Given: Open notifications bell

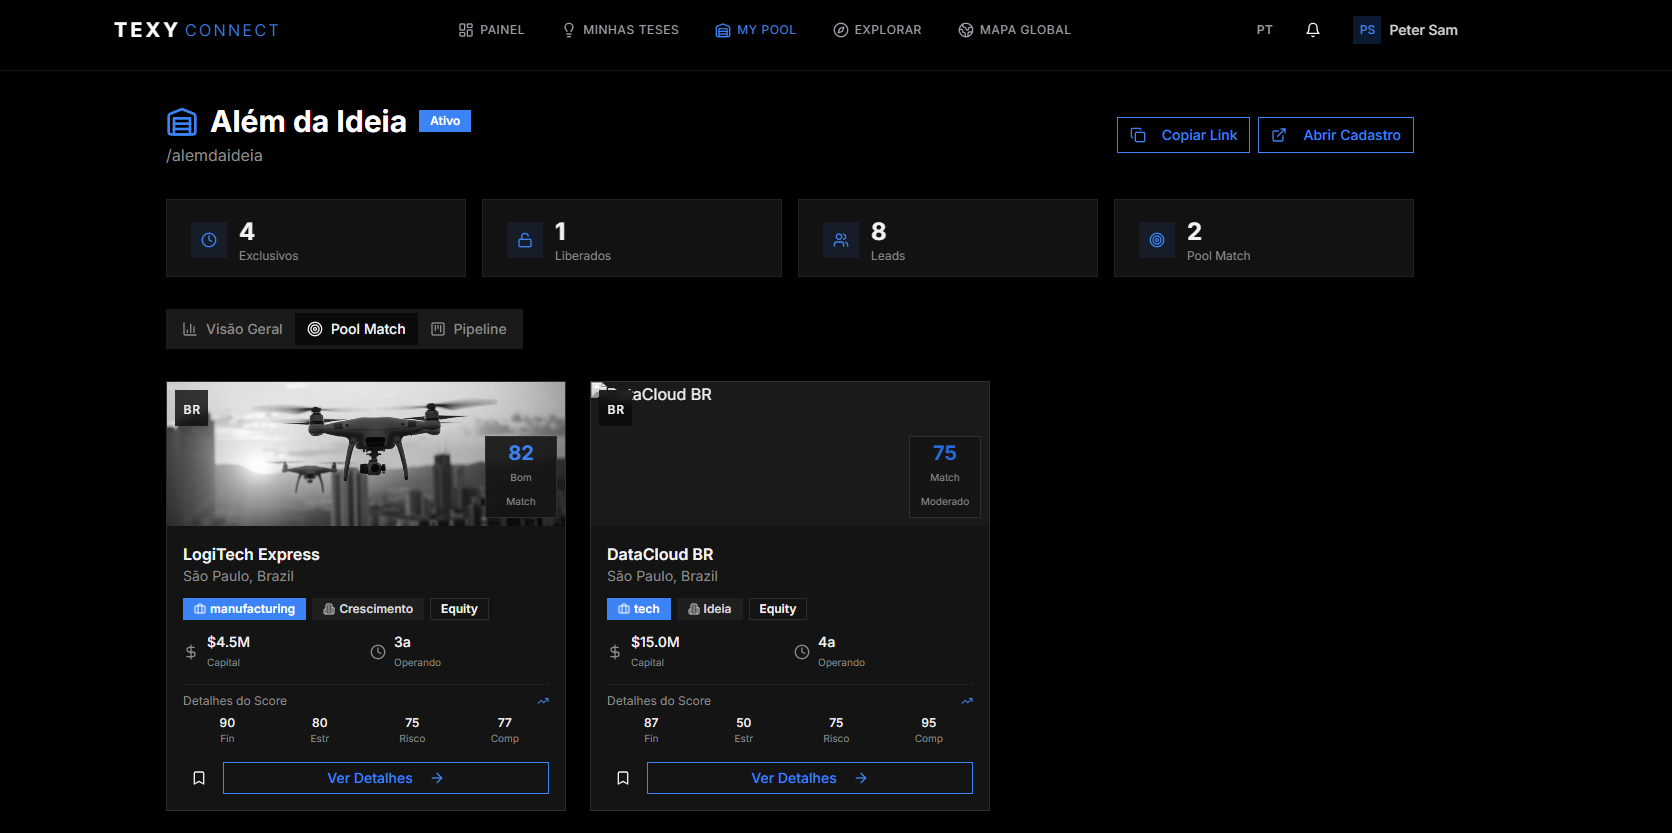Looking at the screenshot, I should pos(1313,30).
